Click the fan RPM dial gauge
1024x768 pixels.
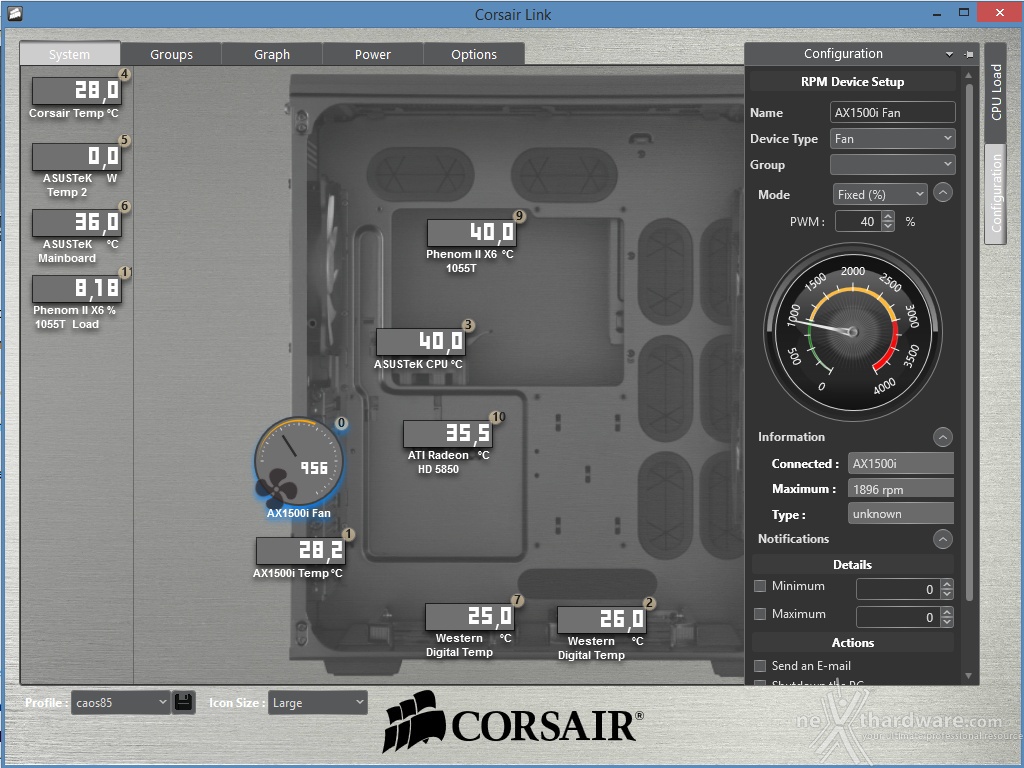point(852,332)
